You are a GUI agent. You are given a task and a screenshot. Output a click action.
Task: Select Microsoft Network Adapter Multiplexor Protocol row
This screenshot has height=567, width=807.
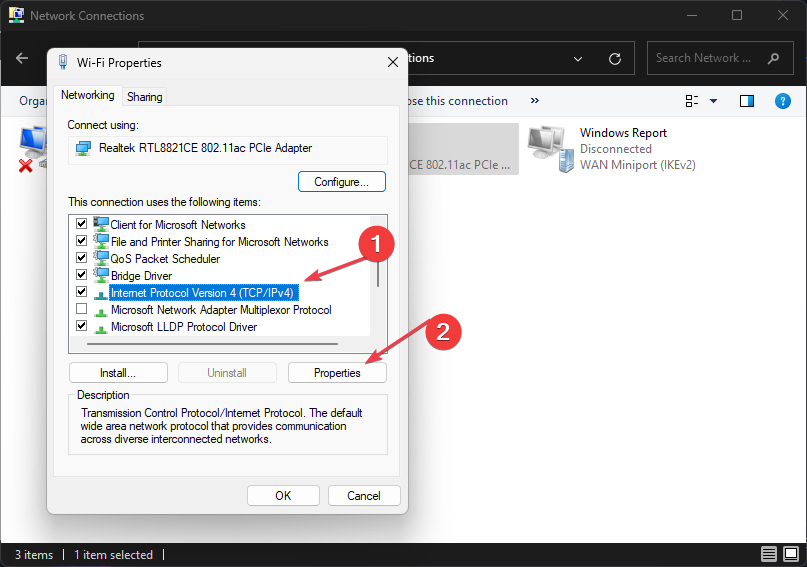click(221, 310)
